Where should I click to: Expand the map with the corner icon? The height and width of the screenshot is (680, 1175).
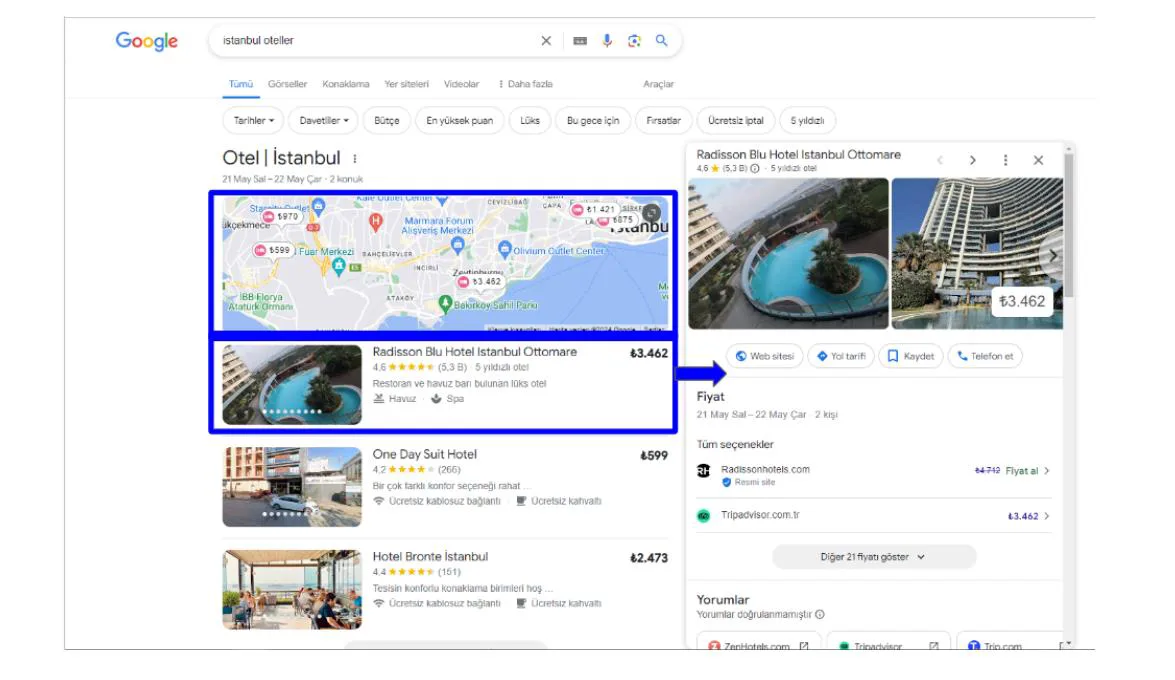(651, 213)
